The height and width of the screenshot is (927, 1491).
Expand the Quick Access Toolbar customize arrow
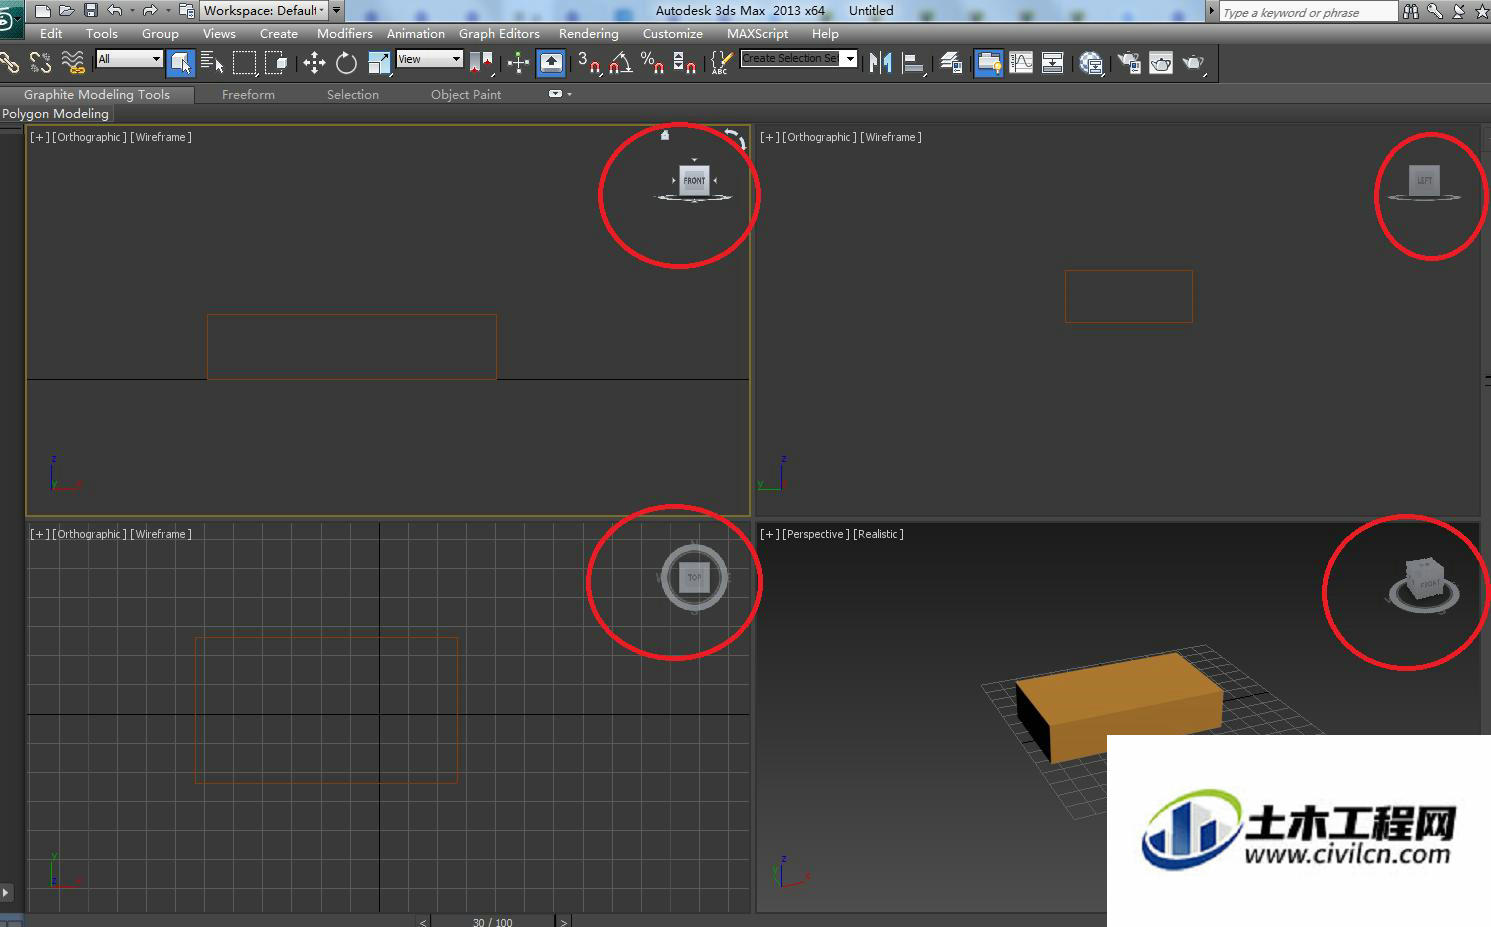[x=337, y=10]
